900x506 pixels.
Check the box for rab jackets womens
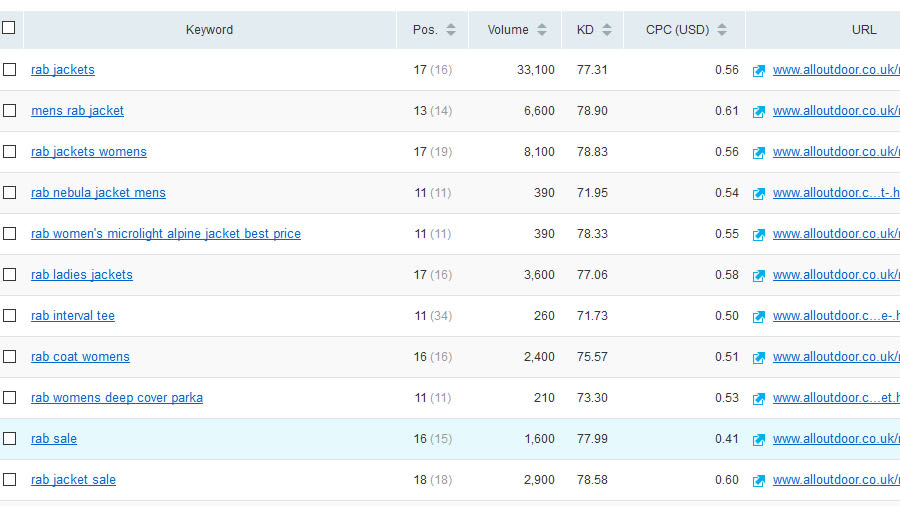pos(9,151)
